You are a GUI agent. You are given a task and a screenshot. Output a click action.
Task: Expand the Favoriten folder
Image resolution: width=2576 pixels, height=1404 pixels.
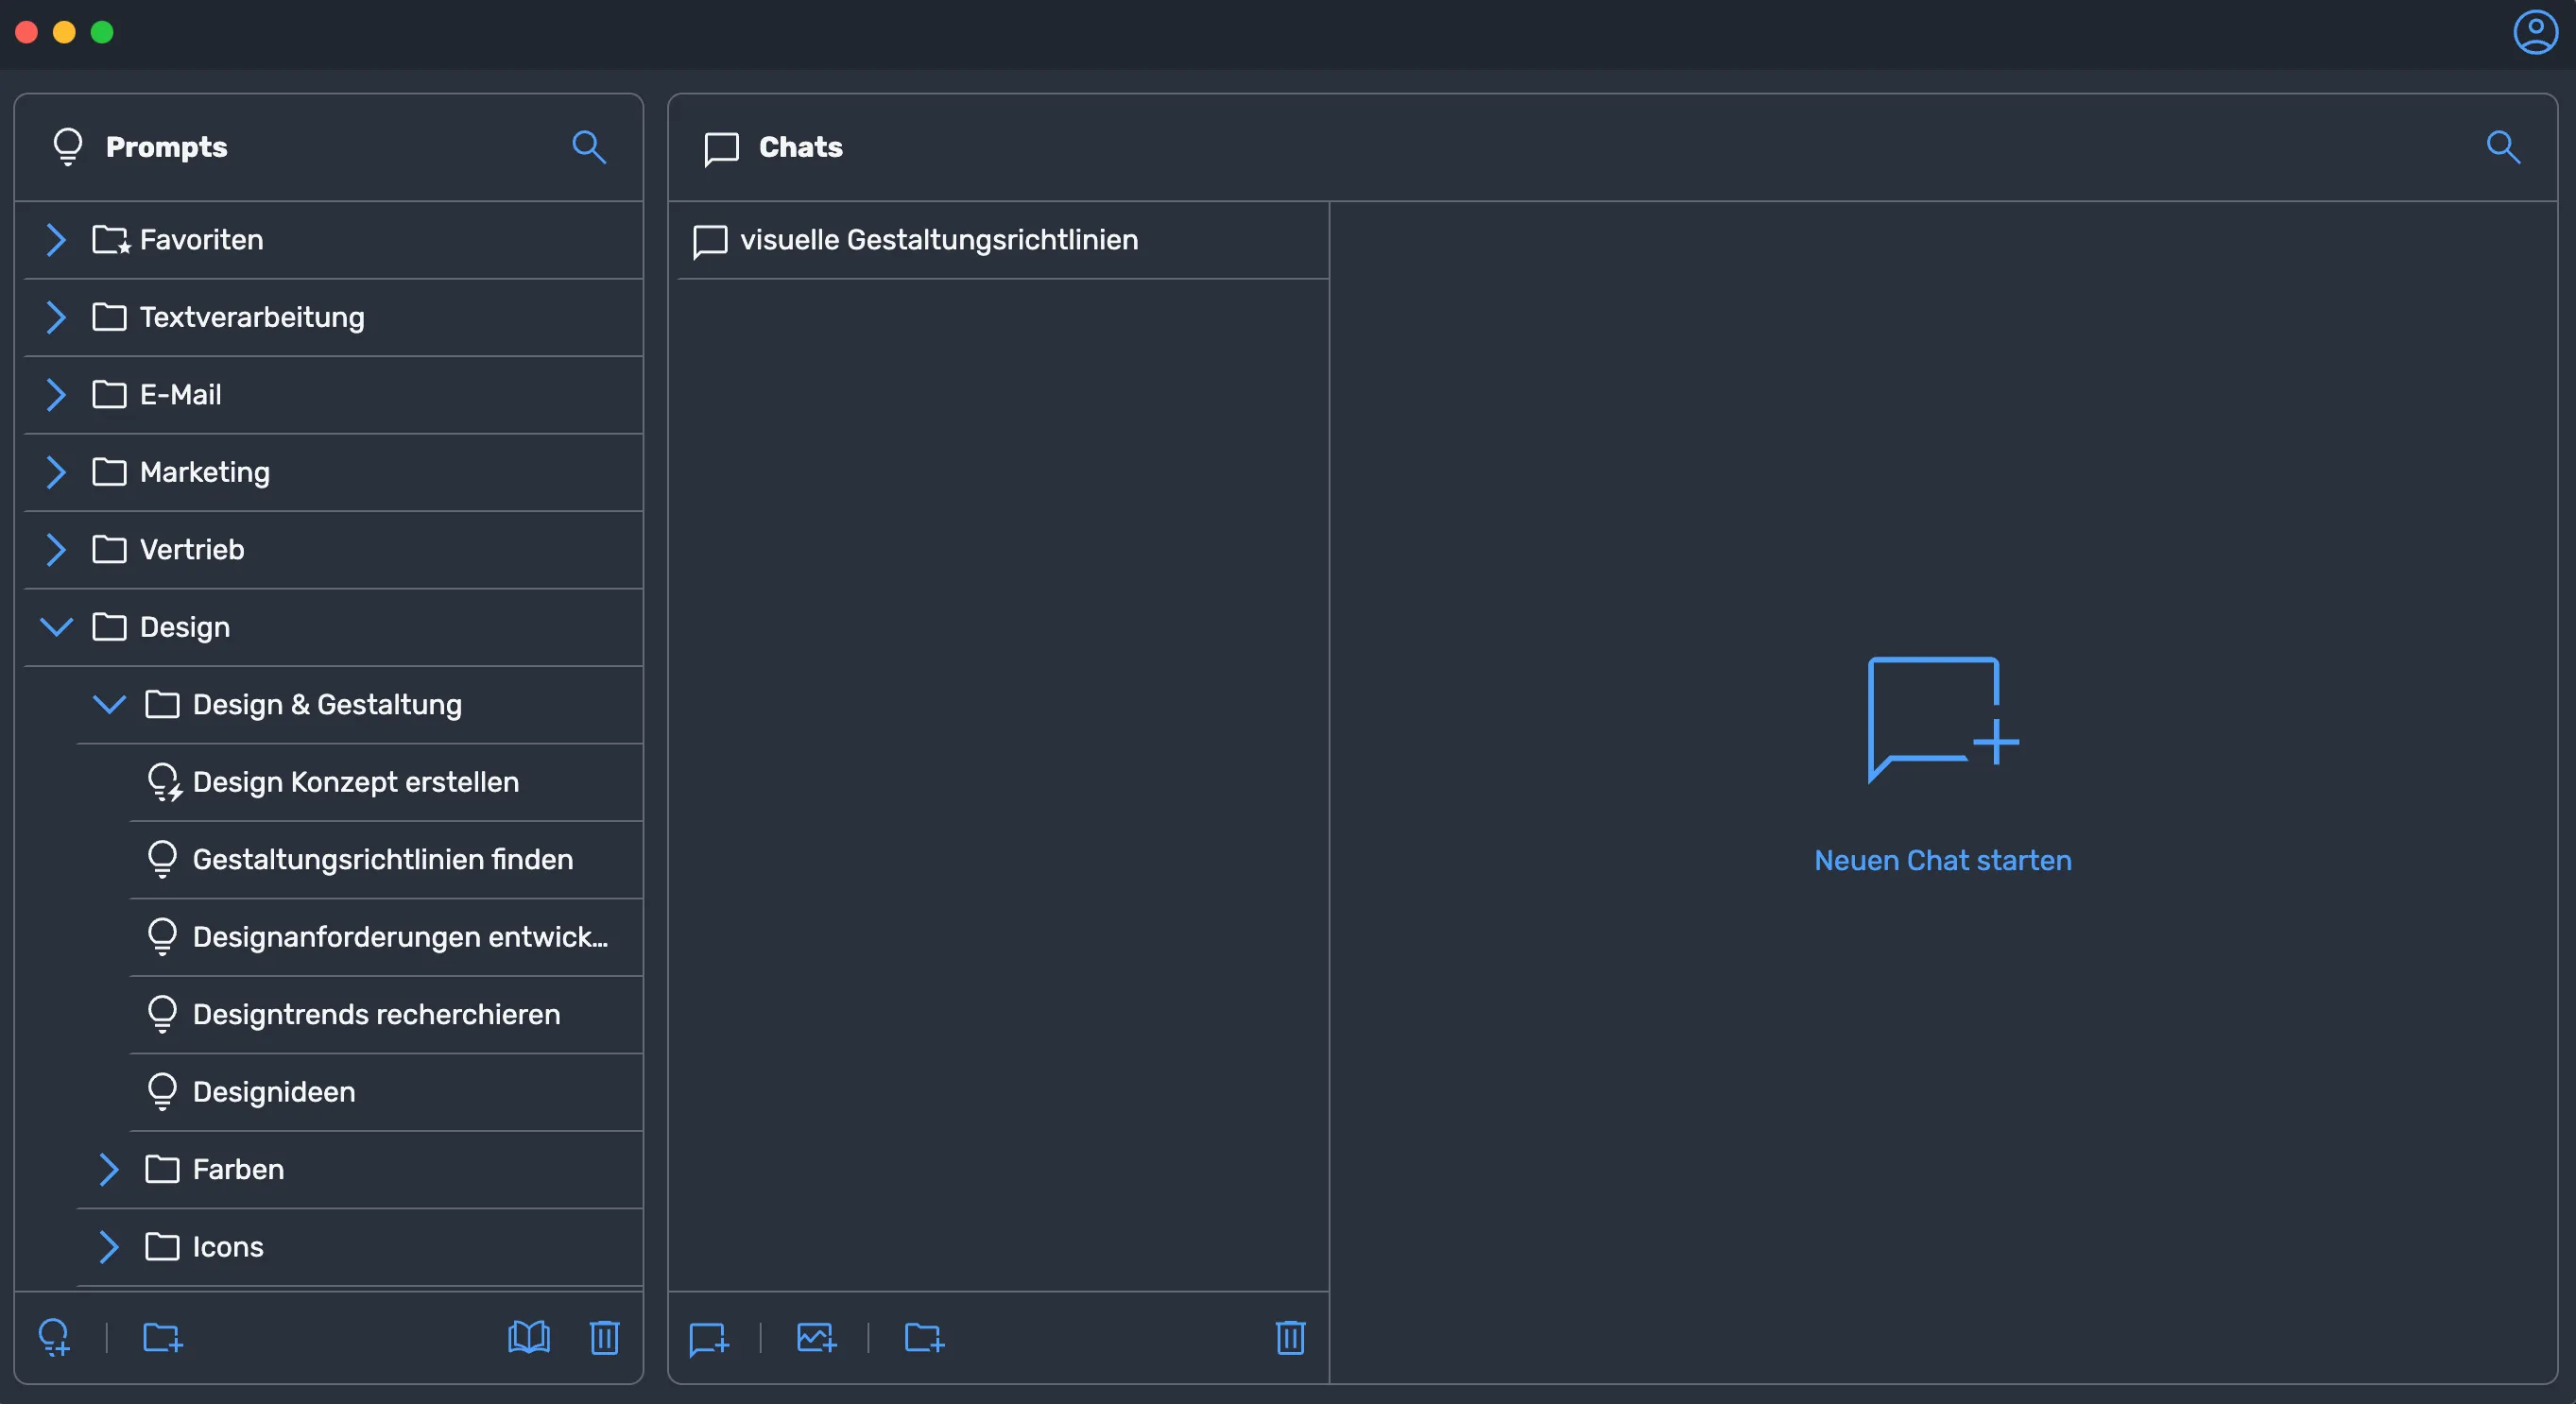point(56,240)
